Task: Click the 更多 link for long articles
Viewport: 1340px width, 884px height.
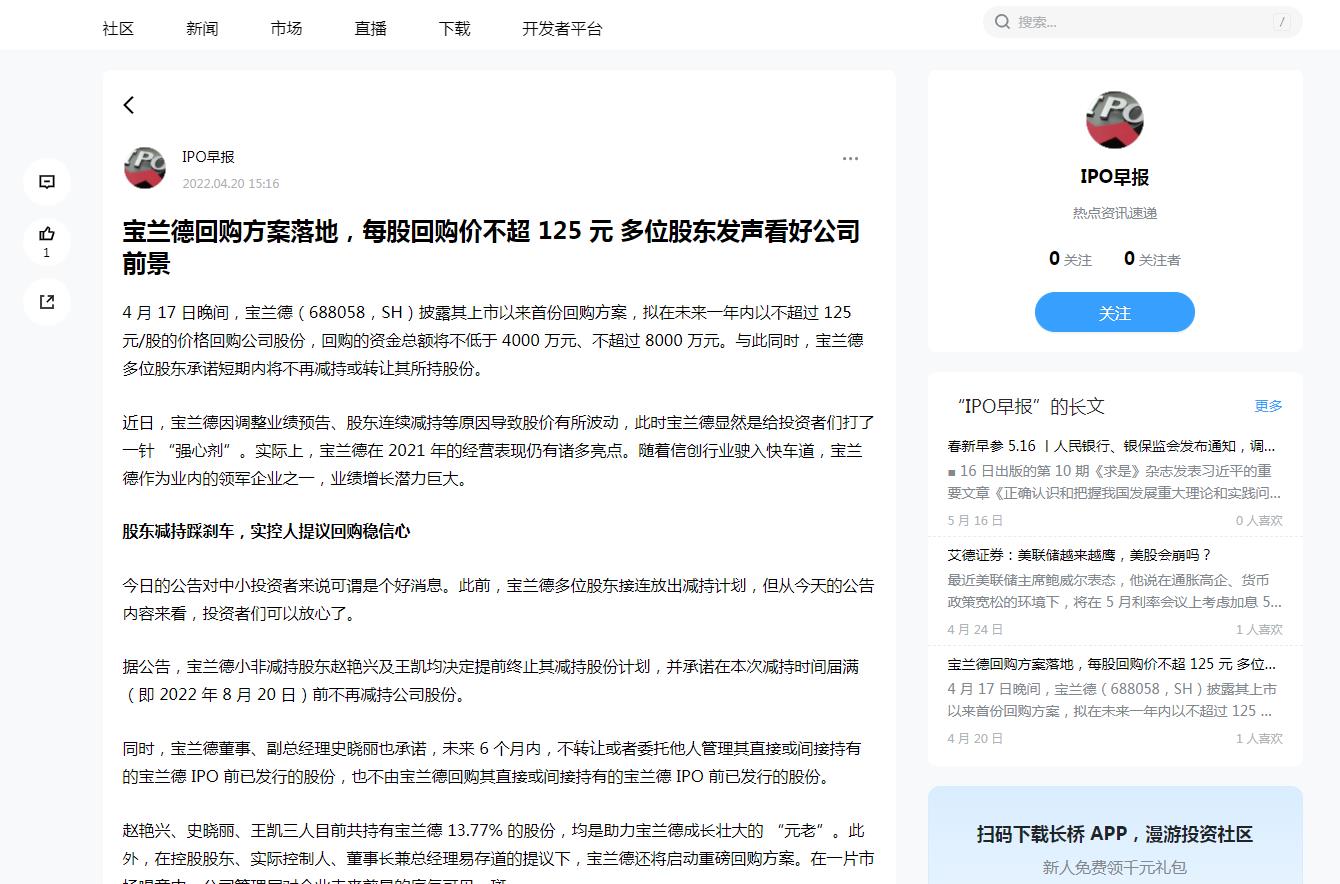Action: [x=1269, y=406]
